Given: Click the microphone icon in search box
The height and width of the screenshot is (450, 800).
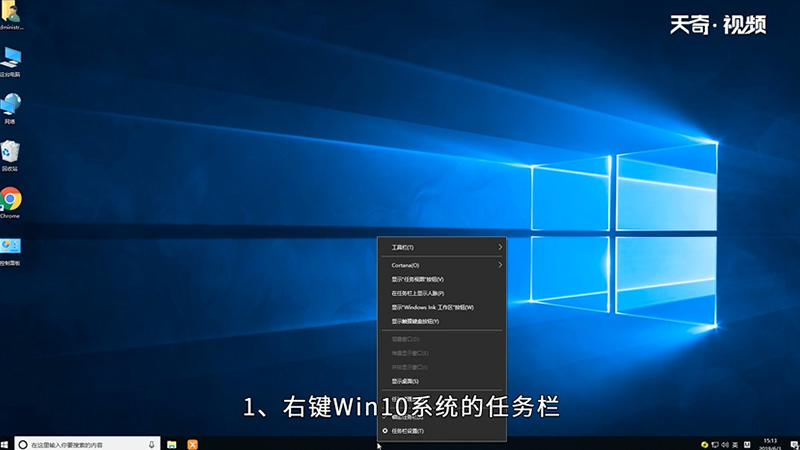Looking at the screenshot, I should click(152, 445).
